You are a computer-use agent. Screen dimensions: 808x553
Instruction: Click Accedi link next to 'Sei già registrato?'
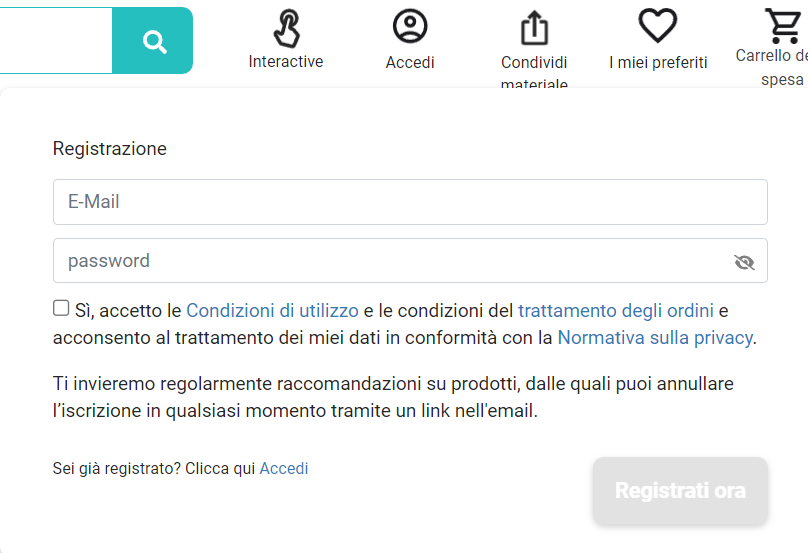(284, 468)
